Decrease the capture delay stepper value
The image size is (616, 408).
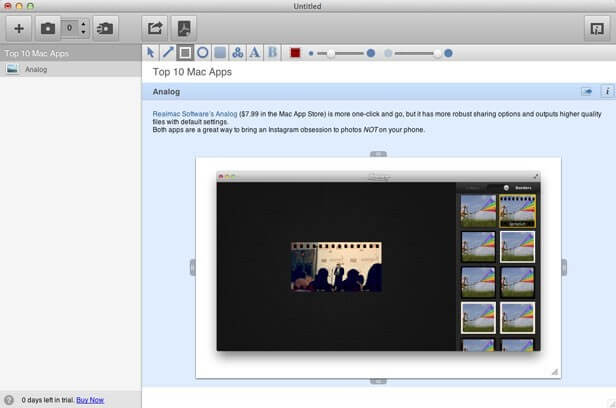coord(83,32)
